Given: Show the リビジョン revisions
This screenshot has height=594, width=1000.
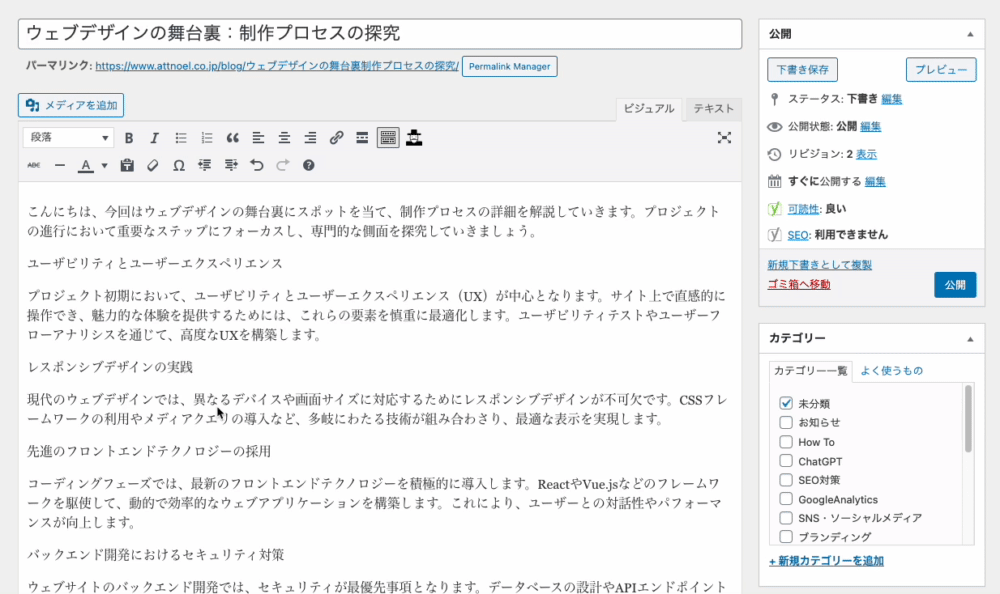Looking at the screenshot, I should (x=866, y=154).
